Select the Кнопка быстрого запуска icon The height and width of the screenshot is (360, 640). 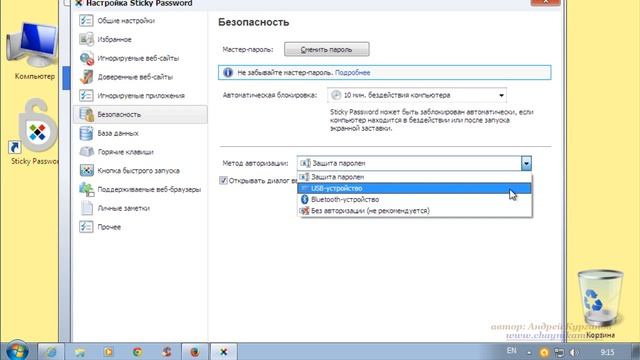[86, 171]
